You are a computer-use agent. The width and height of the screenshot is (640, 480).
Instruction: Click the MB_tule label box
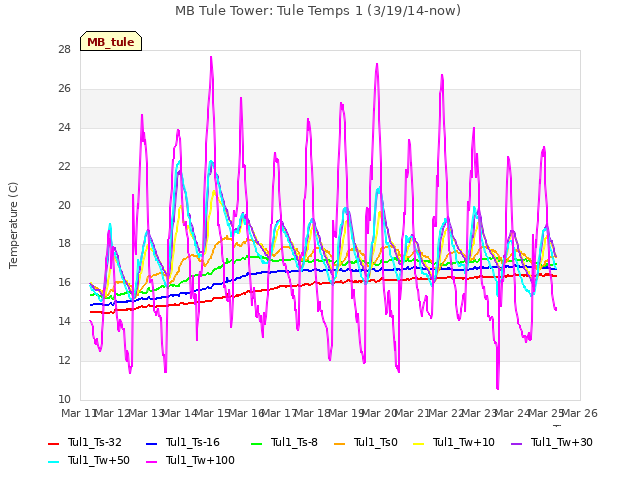tap(111, 41)
